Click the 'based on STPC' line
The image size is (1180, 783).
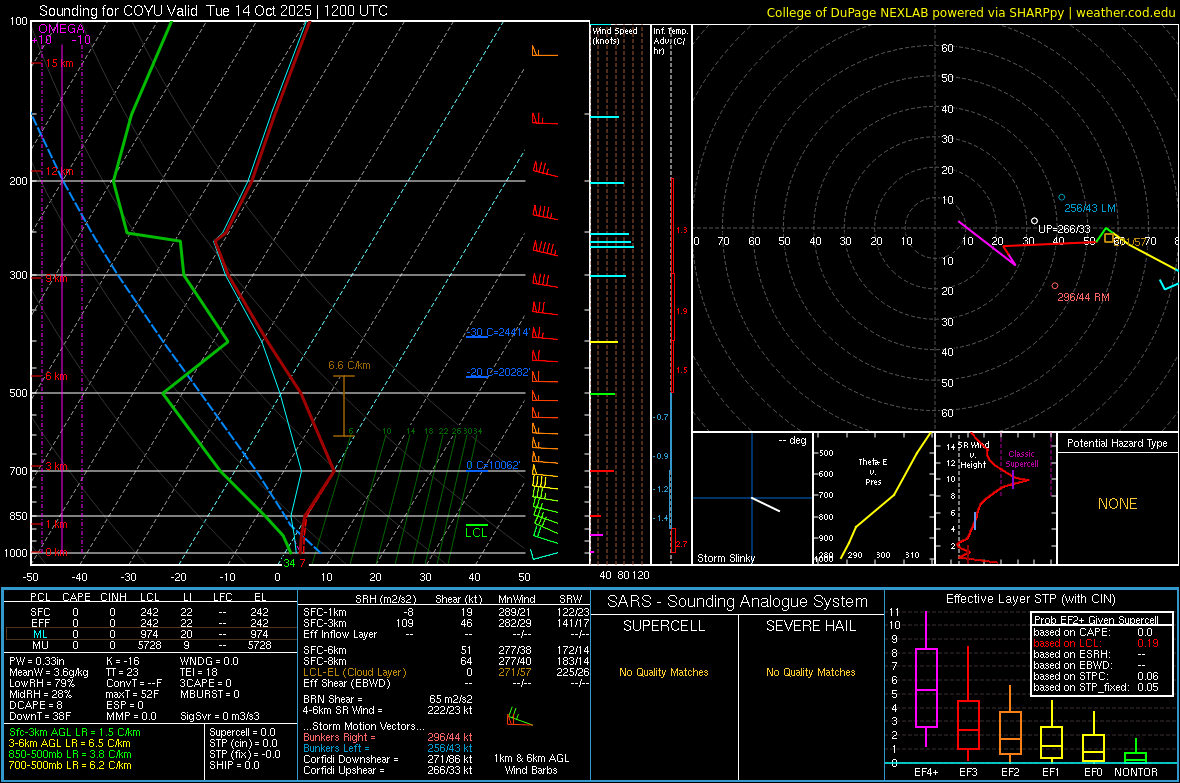click(x=1096, y=676)
